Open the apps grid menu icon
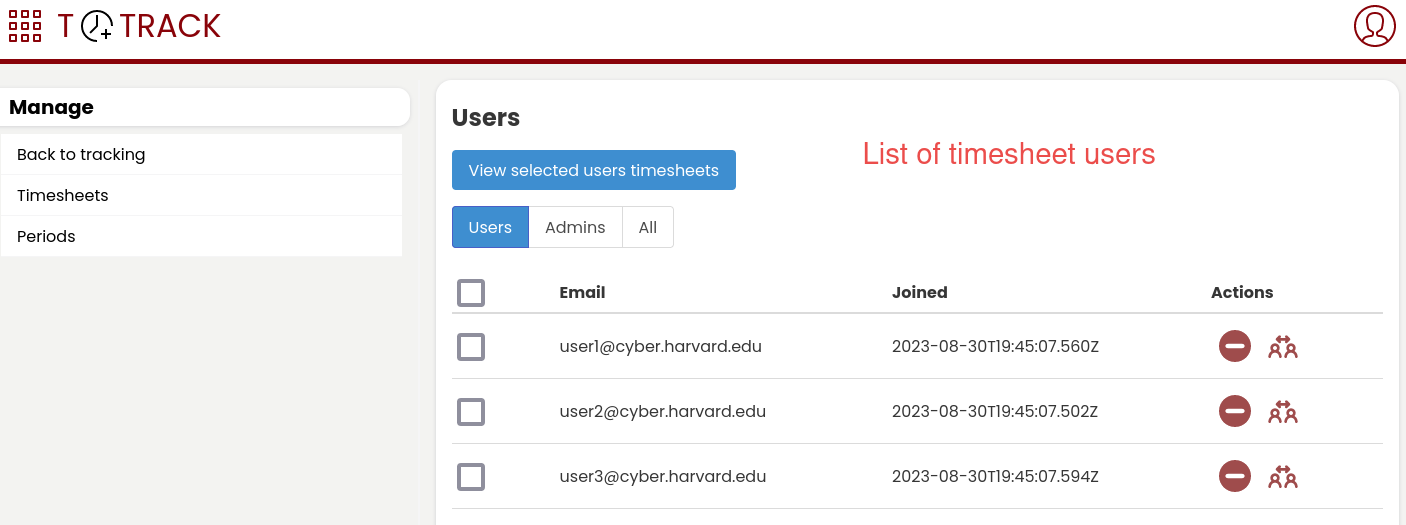This screenshot has height=525, width=1406. [25, 26]
